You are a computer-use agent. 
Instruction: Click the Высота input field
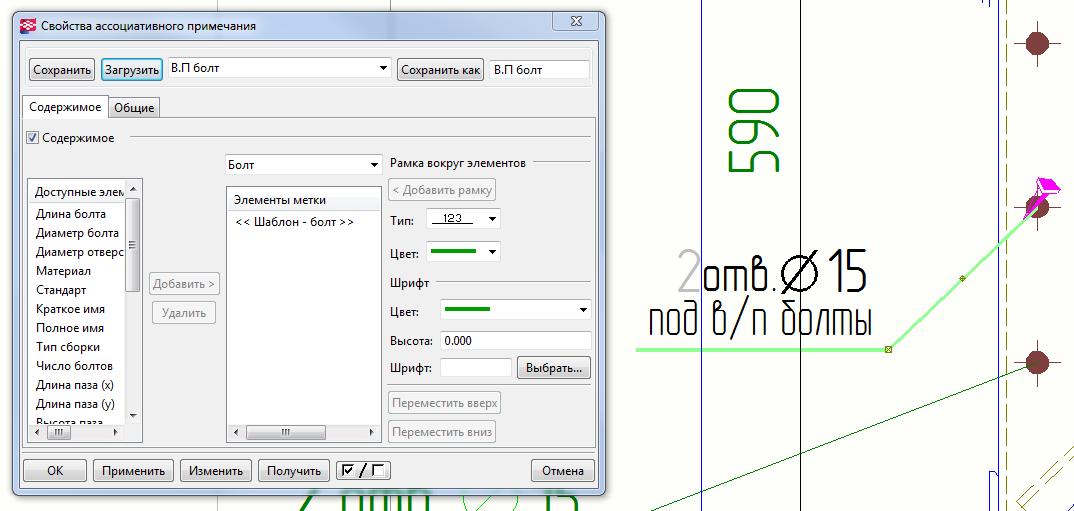pos(516,340)
